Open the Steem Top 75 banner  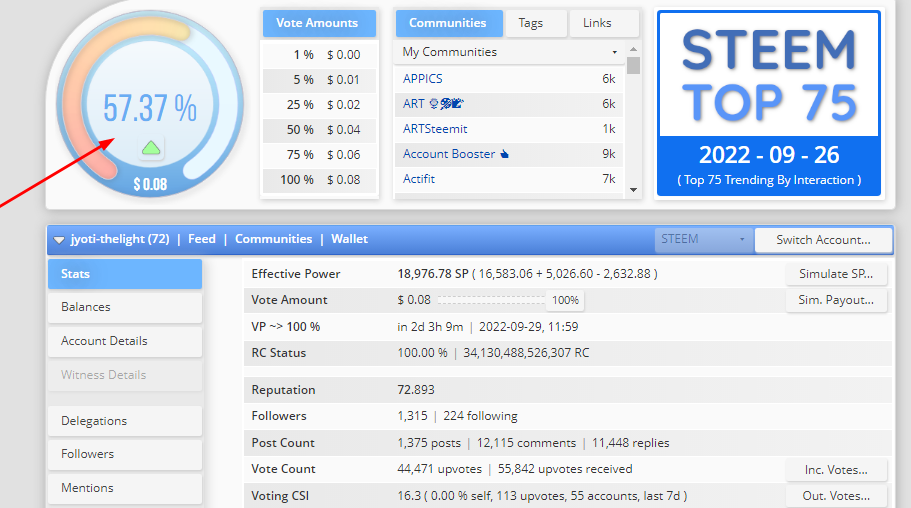click(769, 103)
